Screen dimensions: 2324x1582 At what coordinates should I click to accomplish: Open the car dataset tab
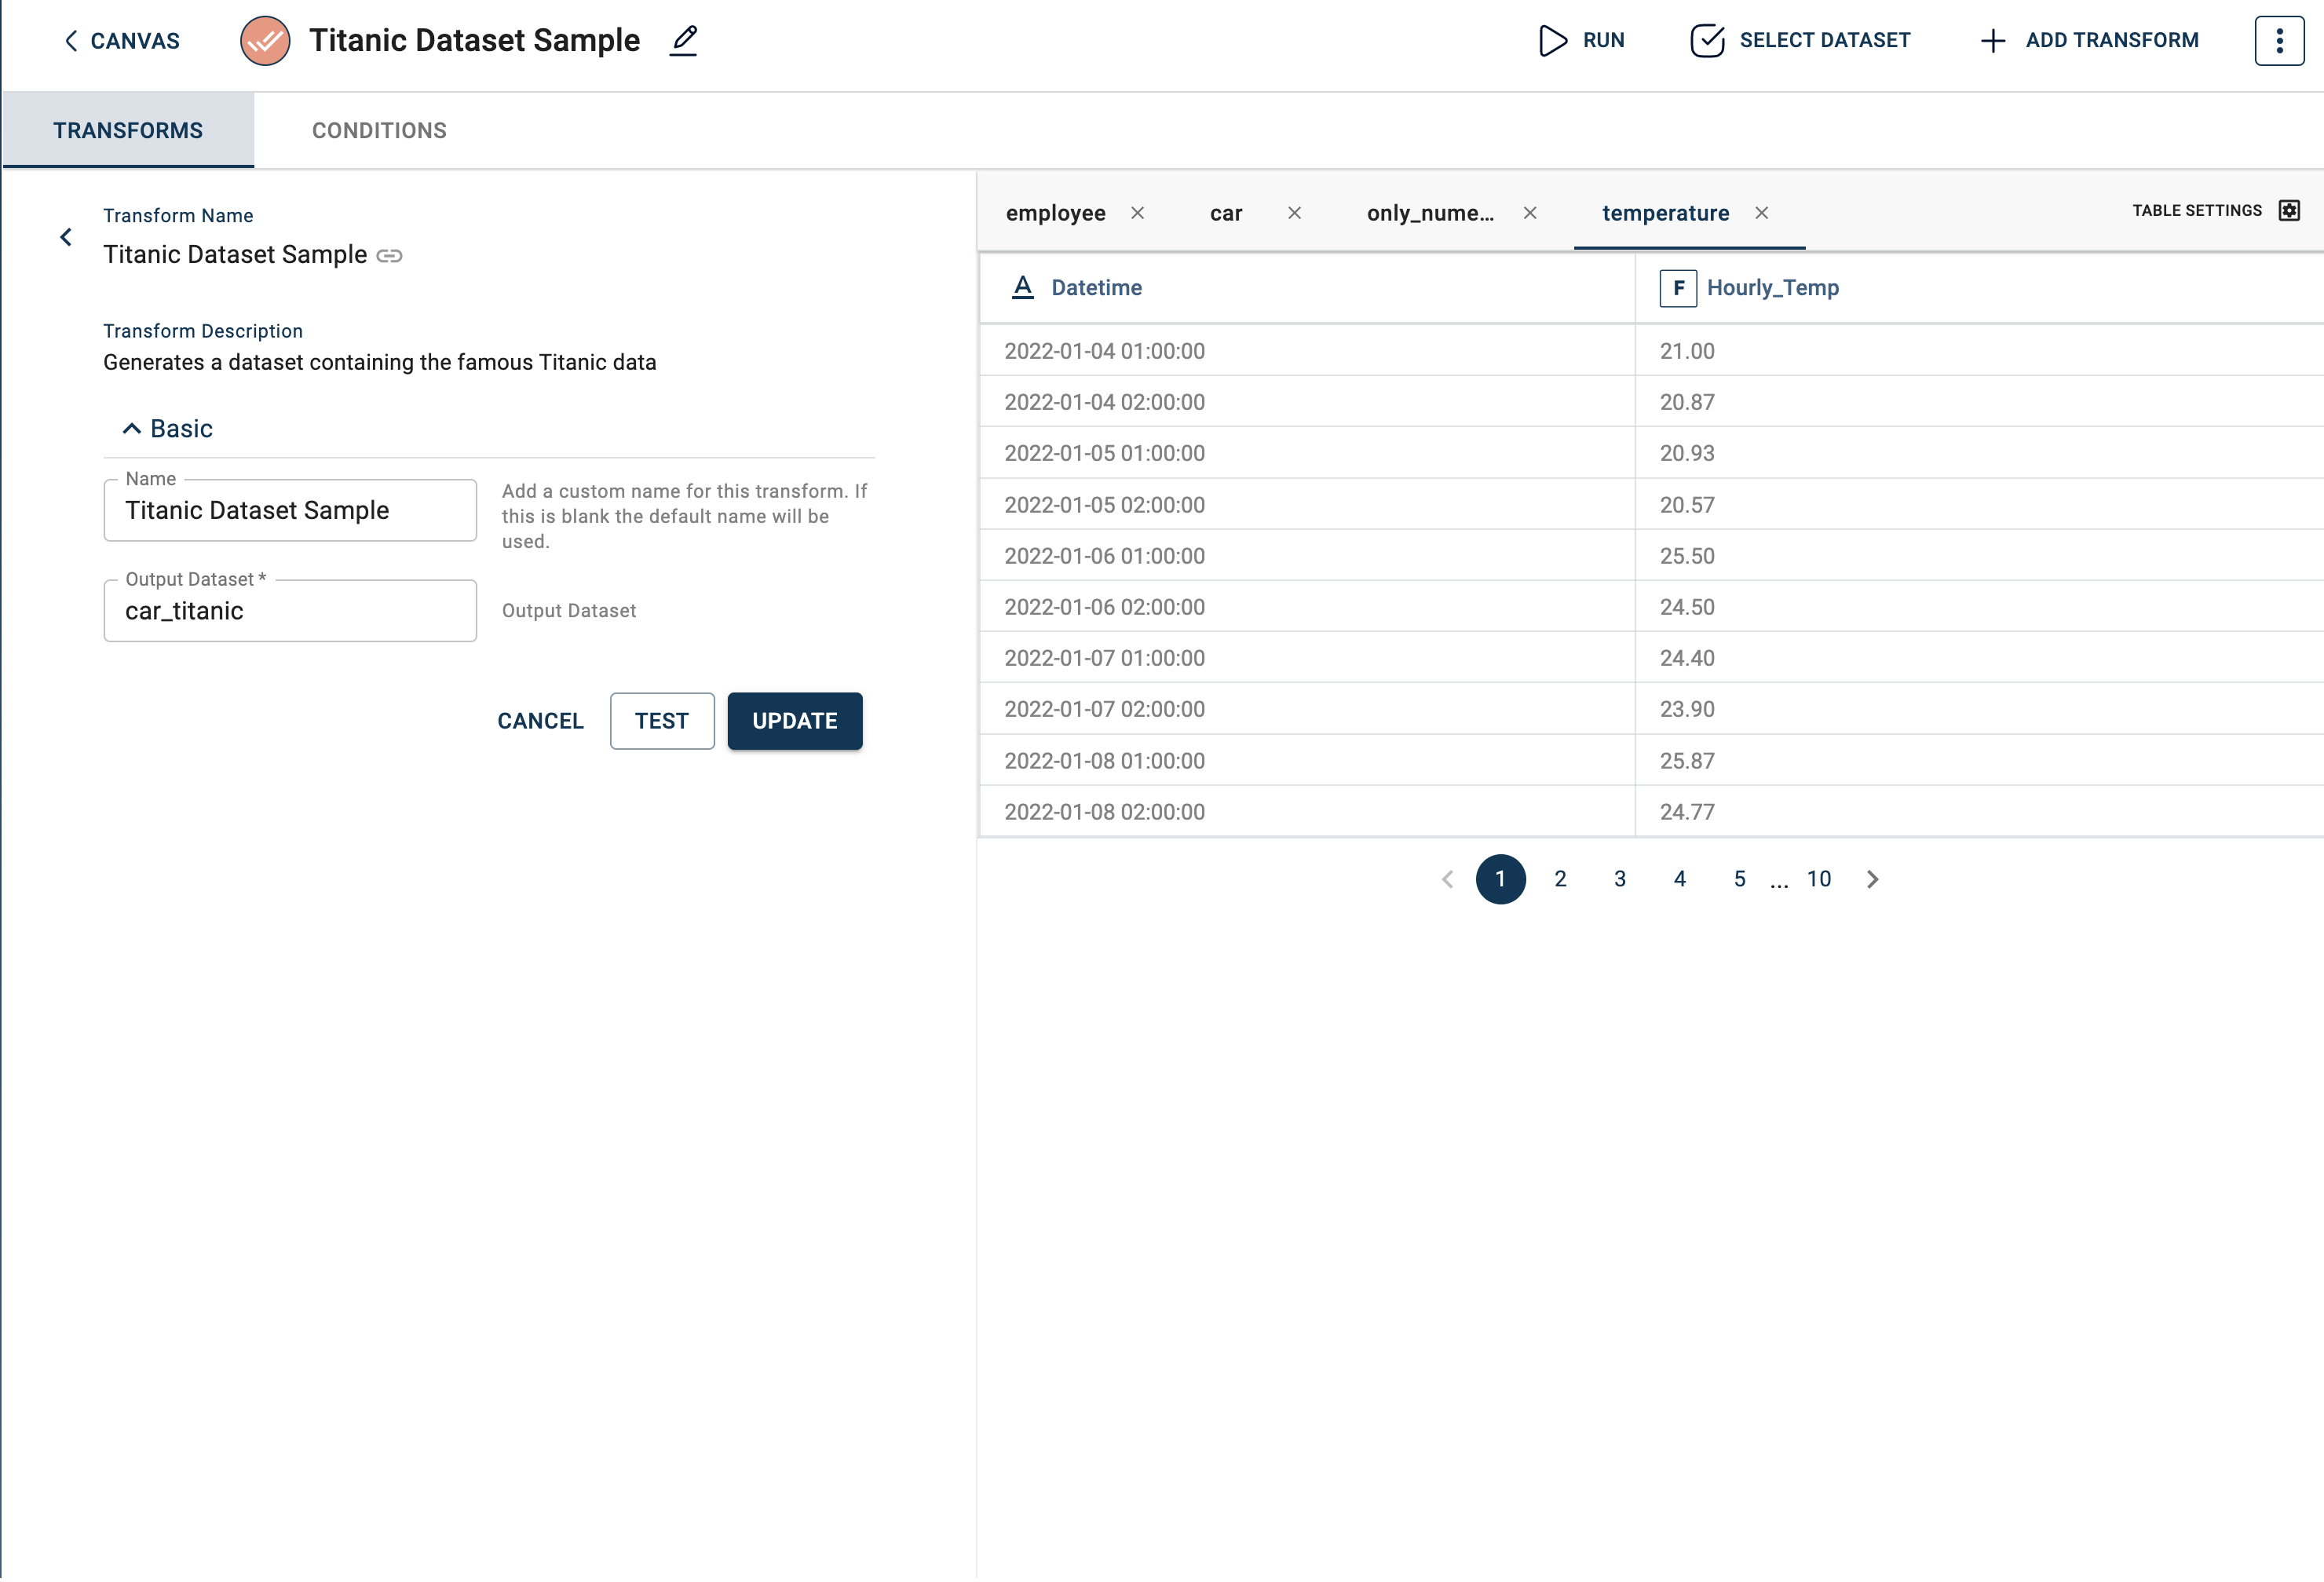tap(1226, 213)
